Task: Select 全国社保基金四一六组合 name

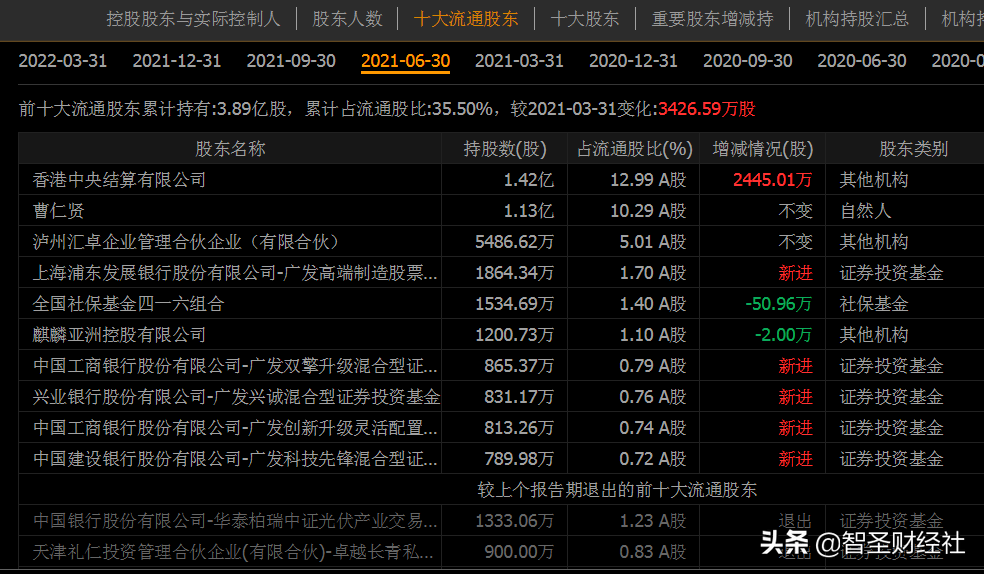Action: point(129,304)
